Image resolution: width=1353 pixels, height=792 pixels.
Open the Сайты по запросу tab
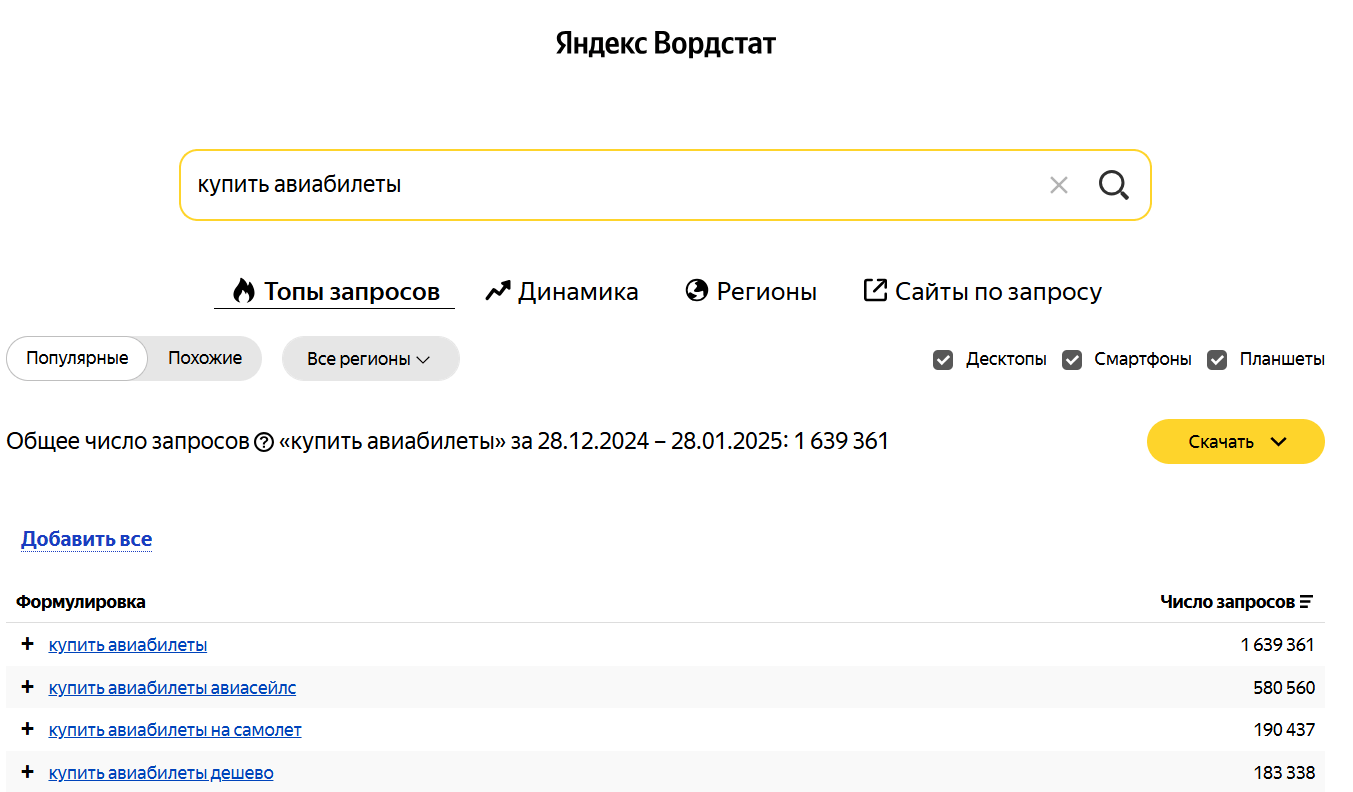(982, 292)
